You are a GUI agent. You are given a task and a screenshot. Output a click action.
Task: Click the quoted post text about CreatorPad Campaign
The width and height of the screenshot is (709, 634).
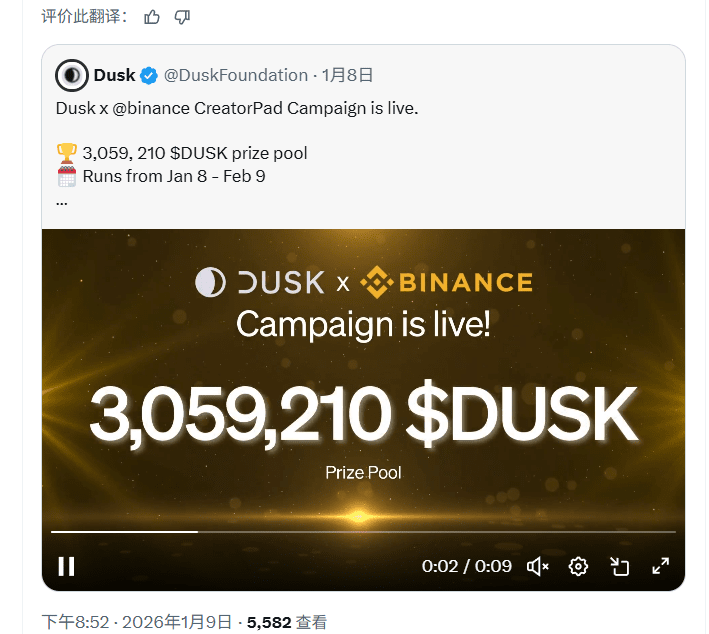point(236,108)
